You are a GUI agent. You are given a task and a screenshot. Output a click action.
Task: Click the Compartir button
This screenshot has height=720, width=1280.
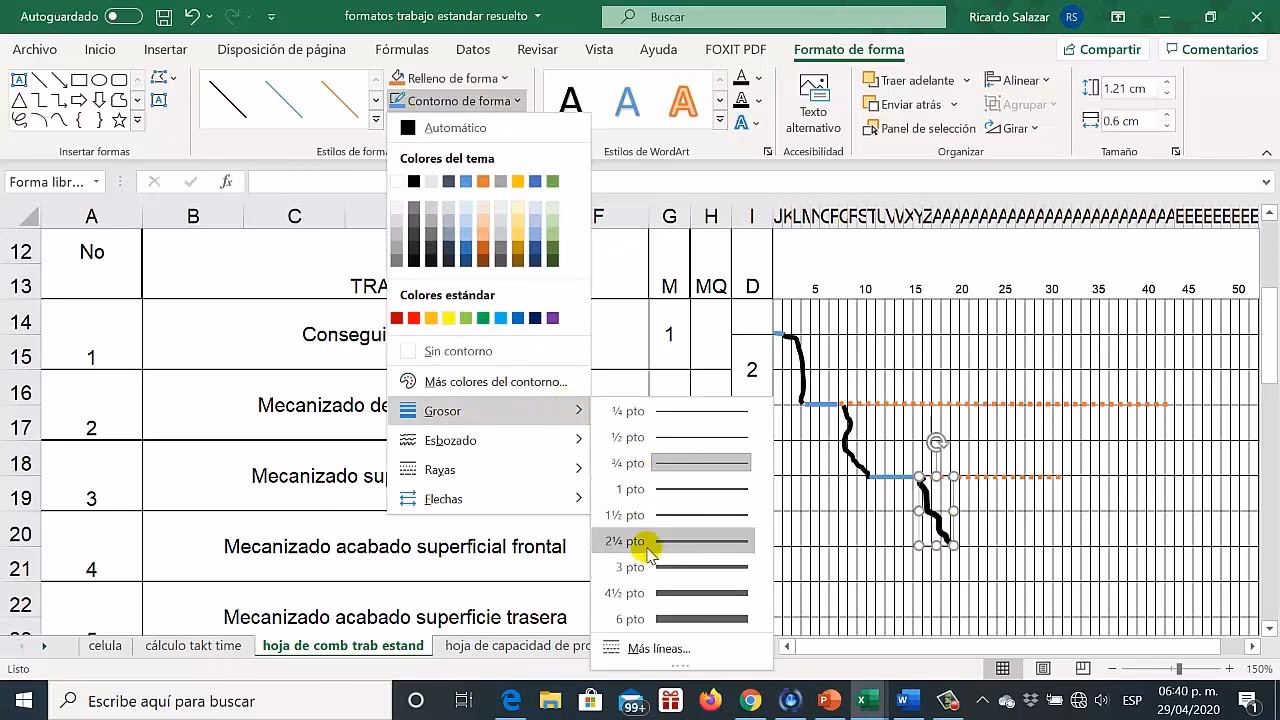[1100, 49]
